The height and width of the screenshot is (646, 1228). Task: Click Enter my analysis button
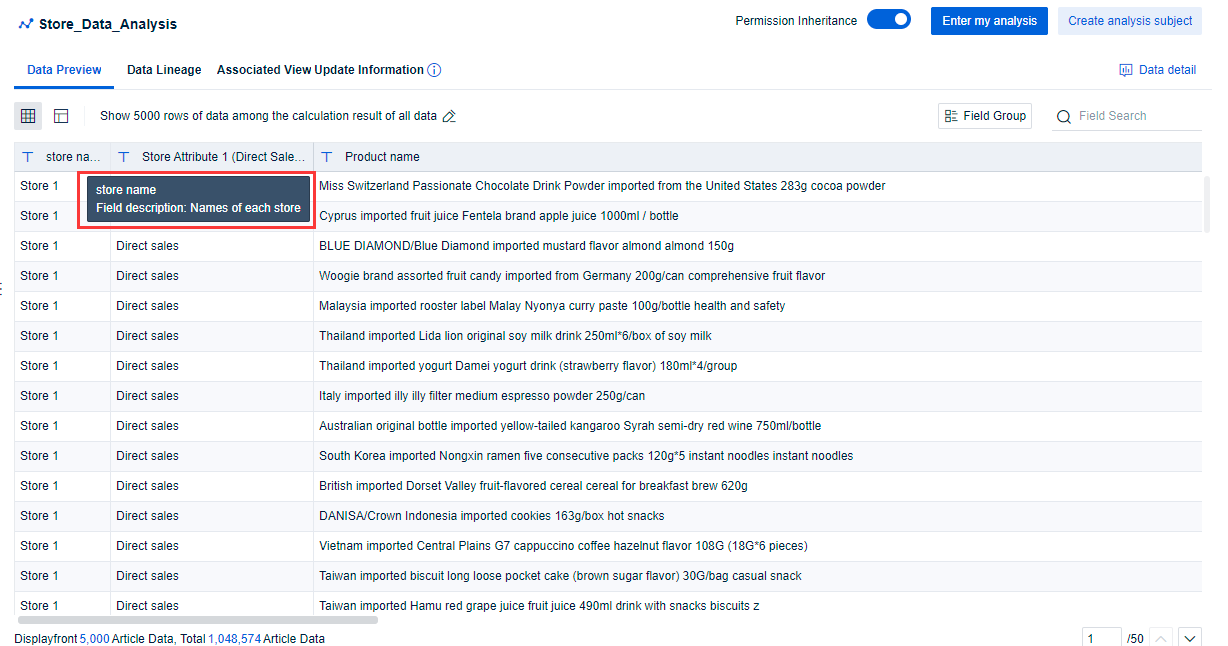pos(989,20)
